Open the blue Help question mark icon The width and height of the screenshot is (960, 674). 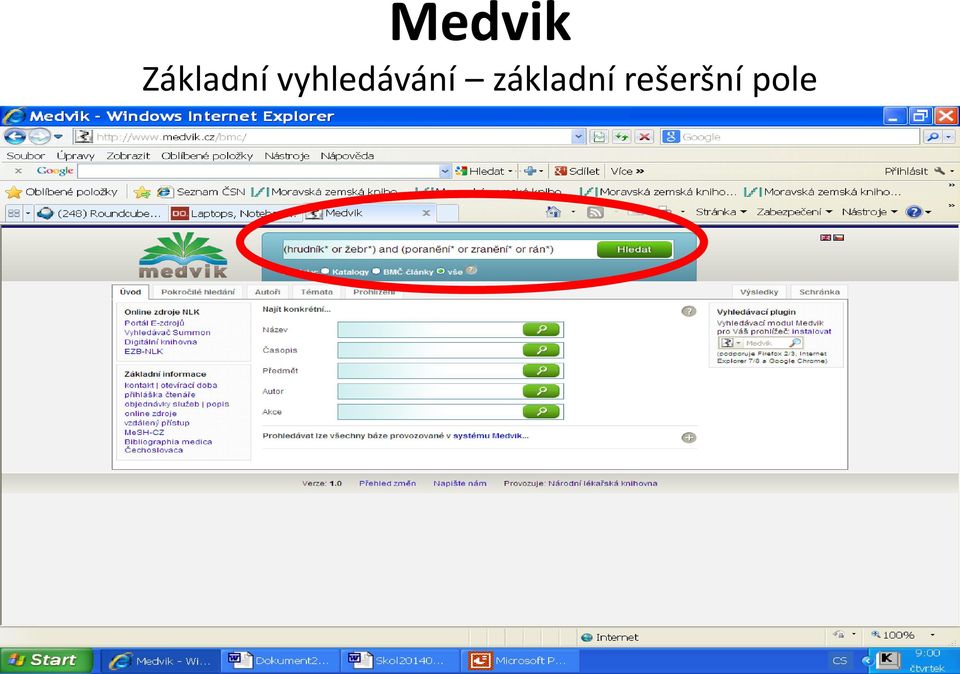tap(914, 212)
